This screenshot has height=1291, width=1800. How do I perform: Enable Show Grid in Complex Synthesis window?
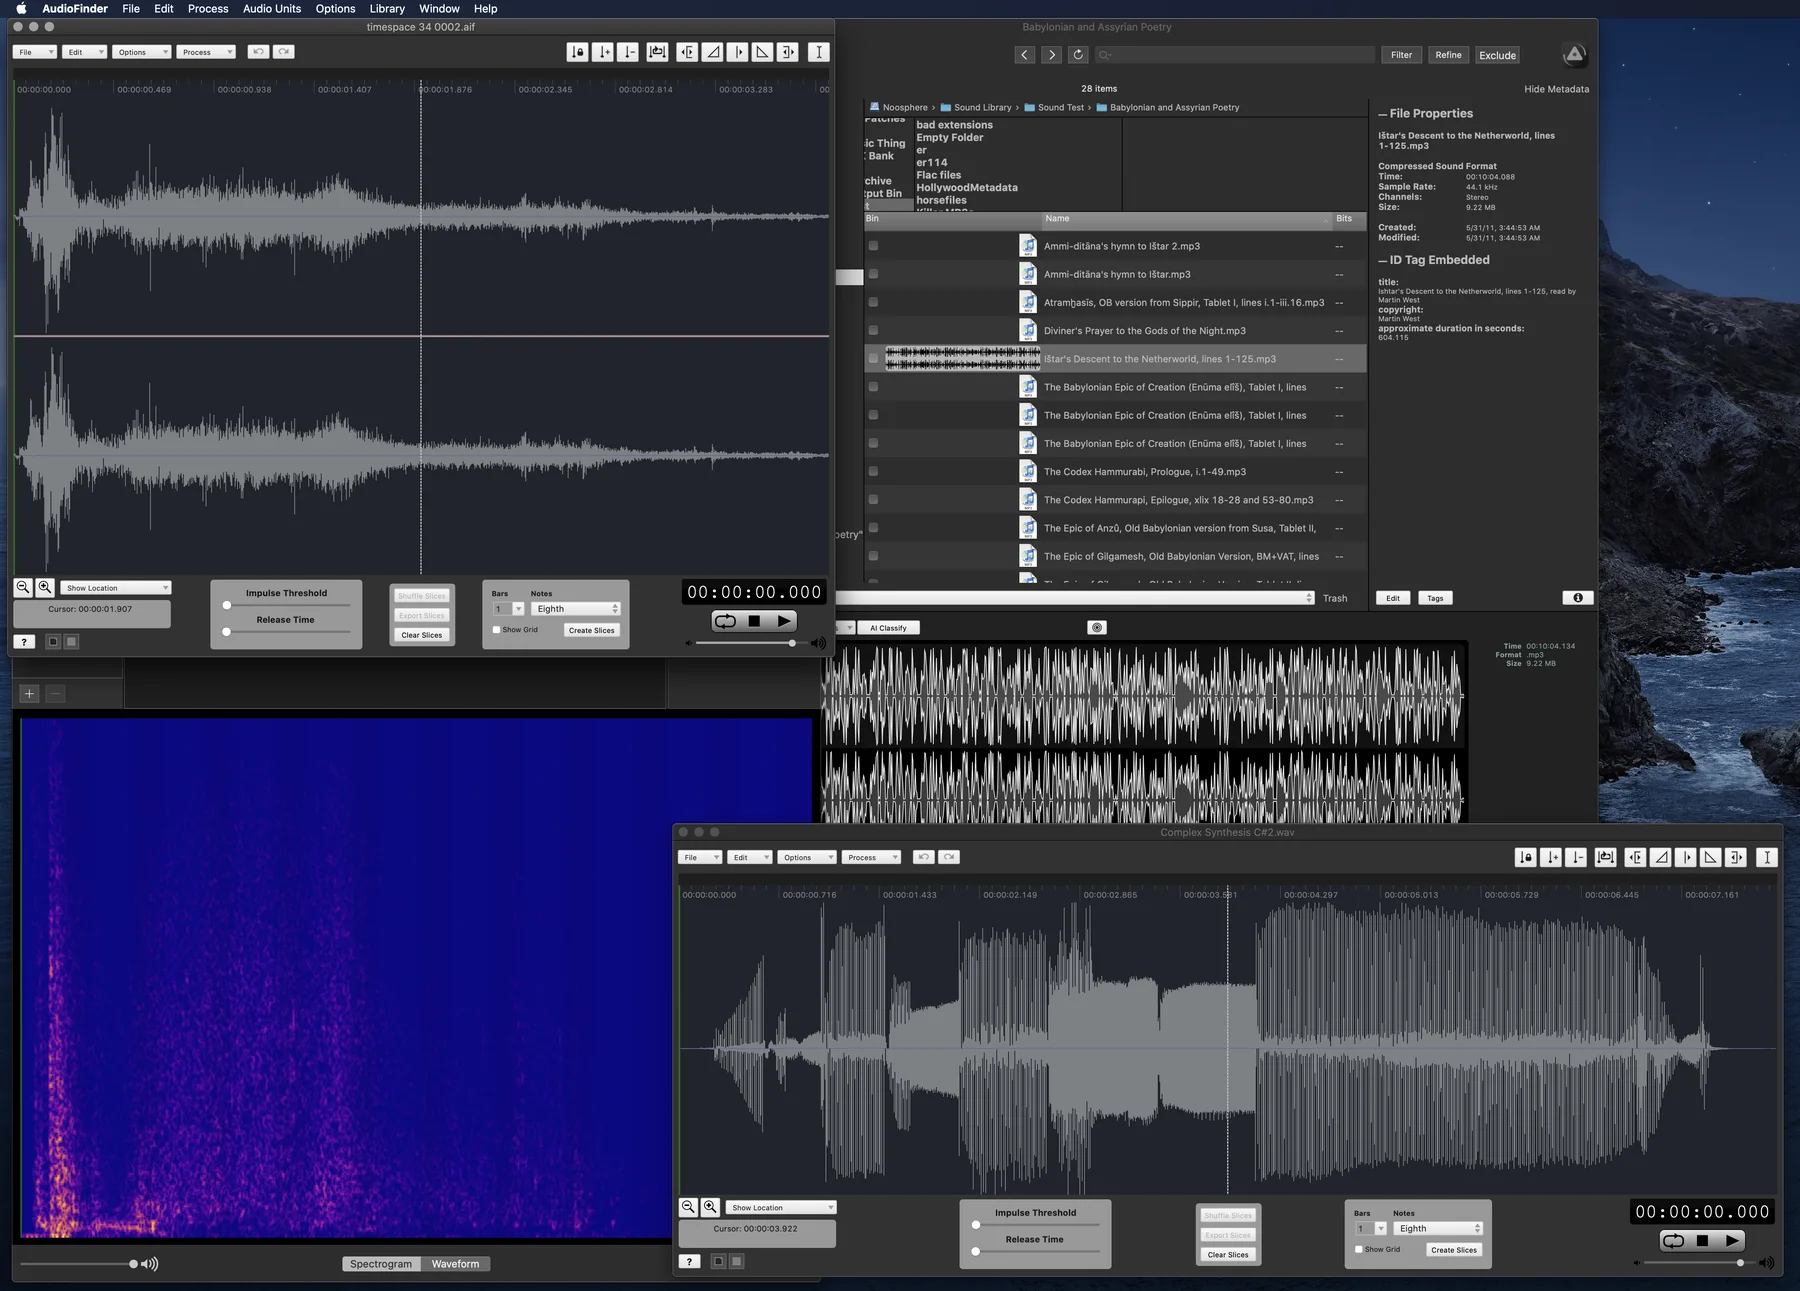coord(1358,1249)
